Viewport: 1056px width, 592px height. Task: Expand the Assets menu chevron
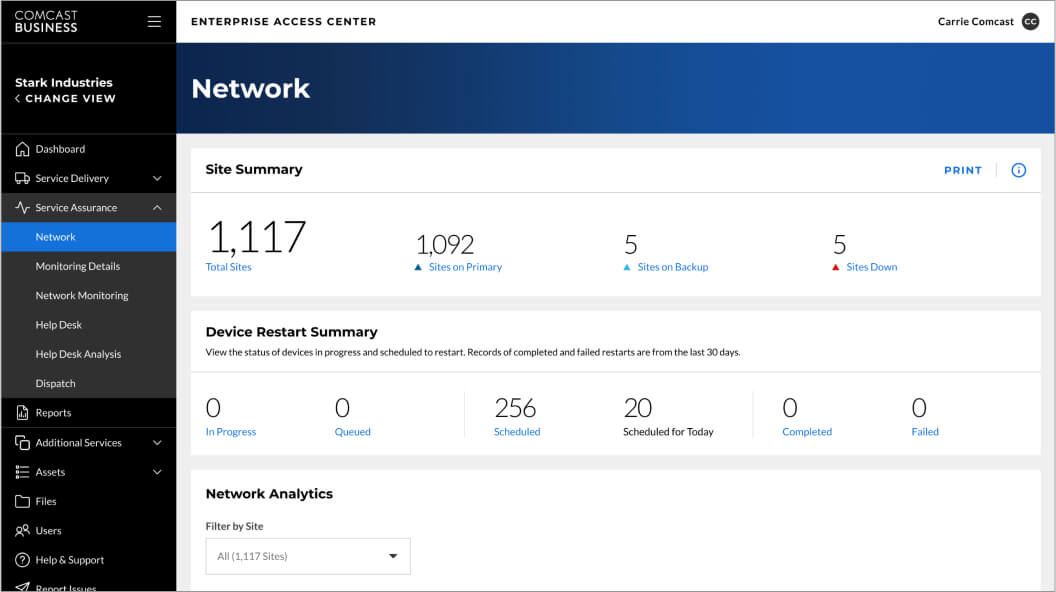[x=157, y=472]
